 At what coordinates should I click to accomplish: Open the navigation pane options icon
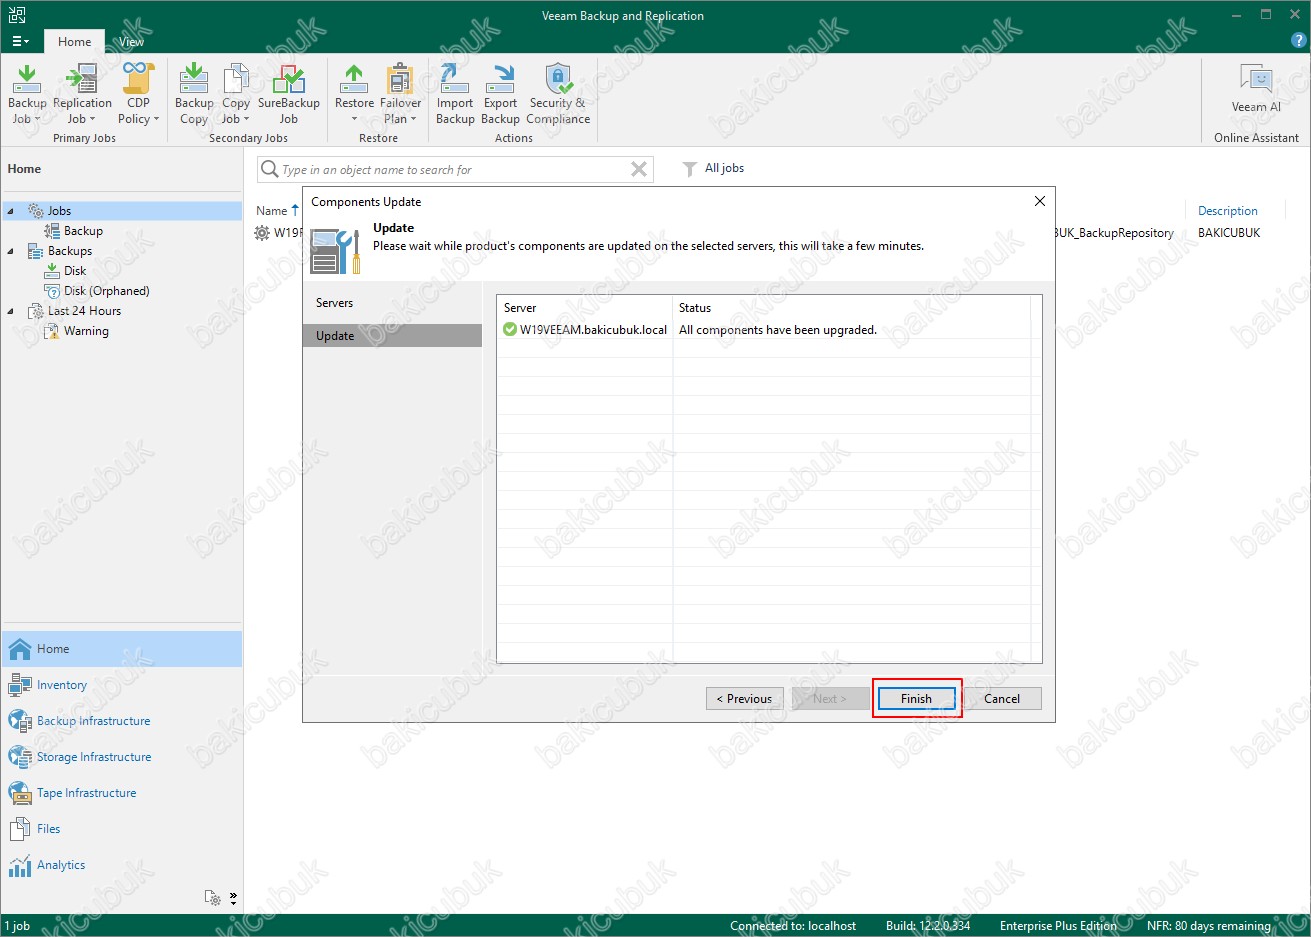tap(212, 898)
